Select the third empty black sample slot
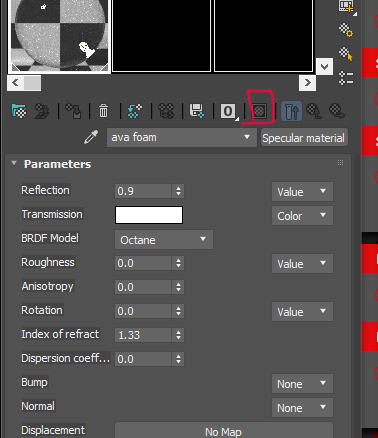Image resolution: width=378 pixels, height=438 pixels. [x=263, y=35]
